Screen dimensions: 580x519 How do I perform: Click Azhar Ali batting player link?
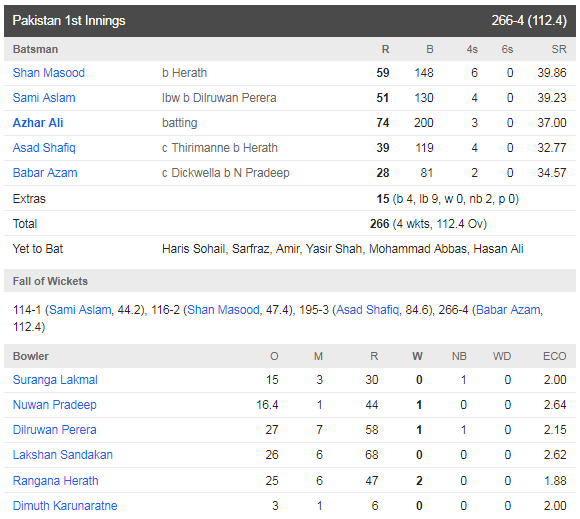[38, 123]
